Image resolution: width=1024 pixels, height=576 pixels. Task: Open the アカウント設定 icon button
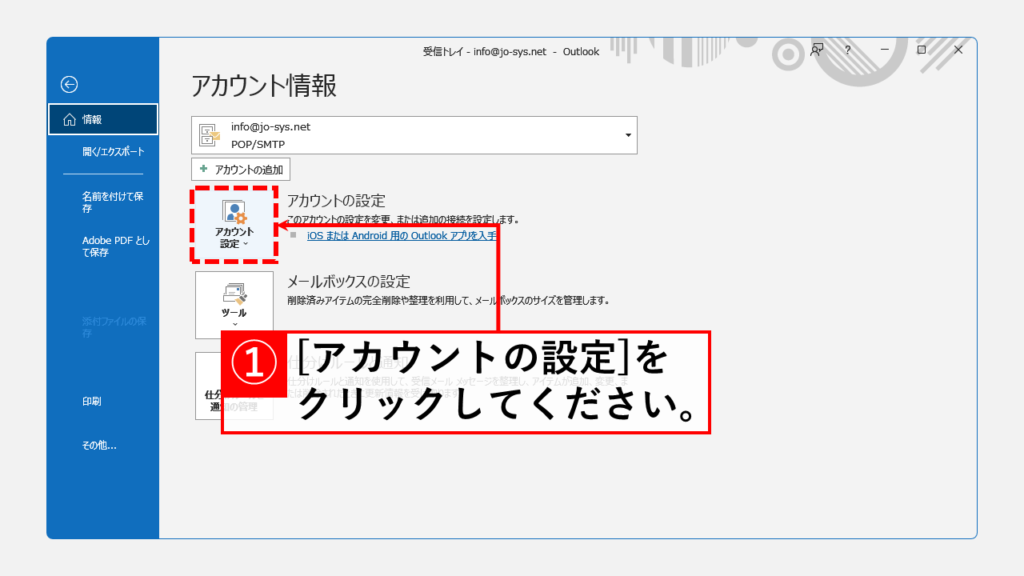coord(234,224)
